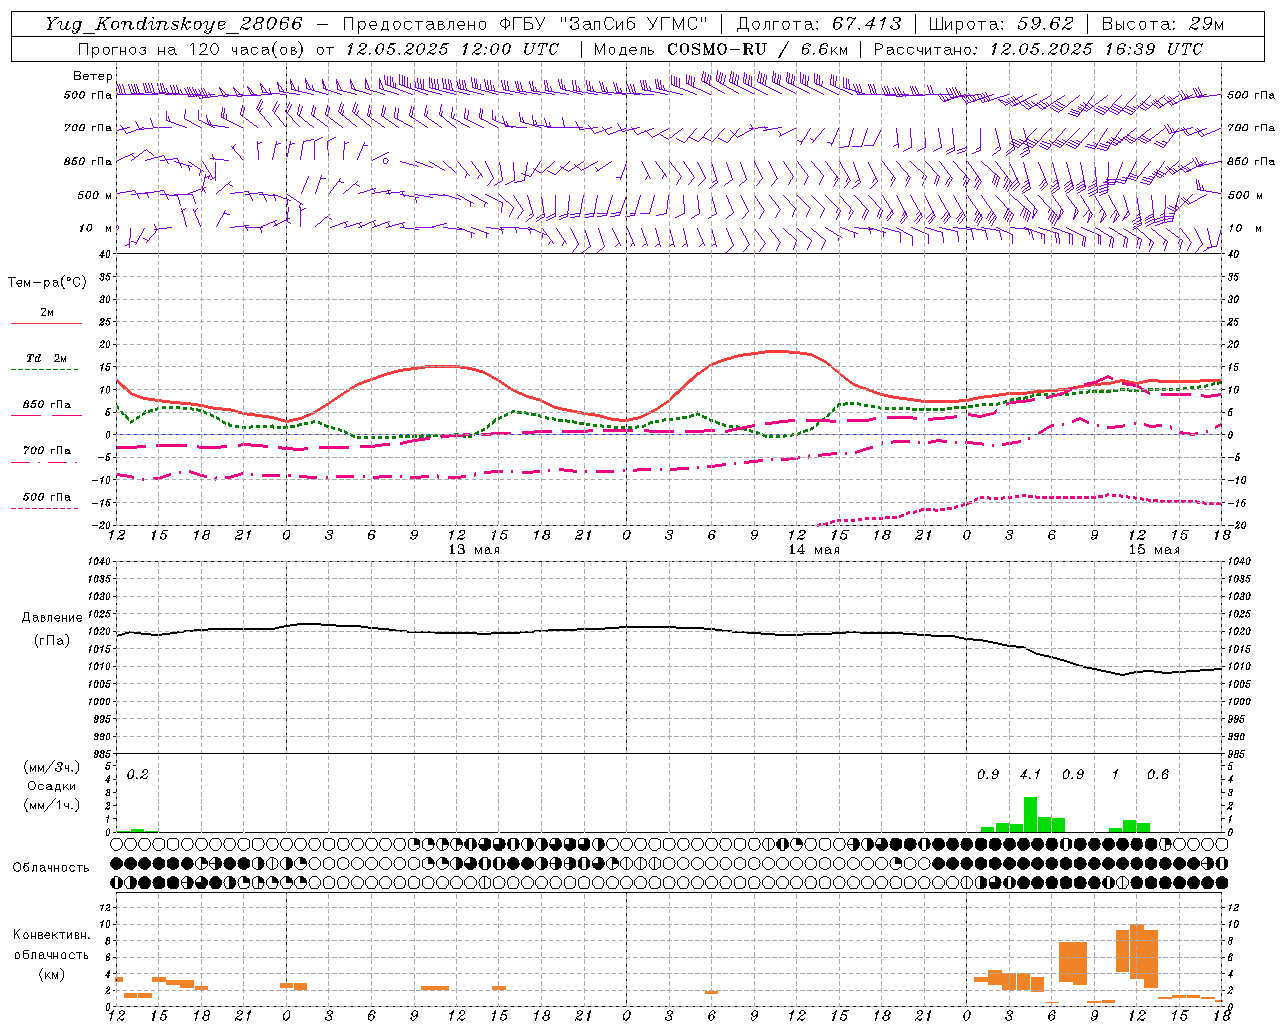Click the dashed 500 гПа temperature legend line

click(x=44, y=508)
